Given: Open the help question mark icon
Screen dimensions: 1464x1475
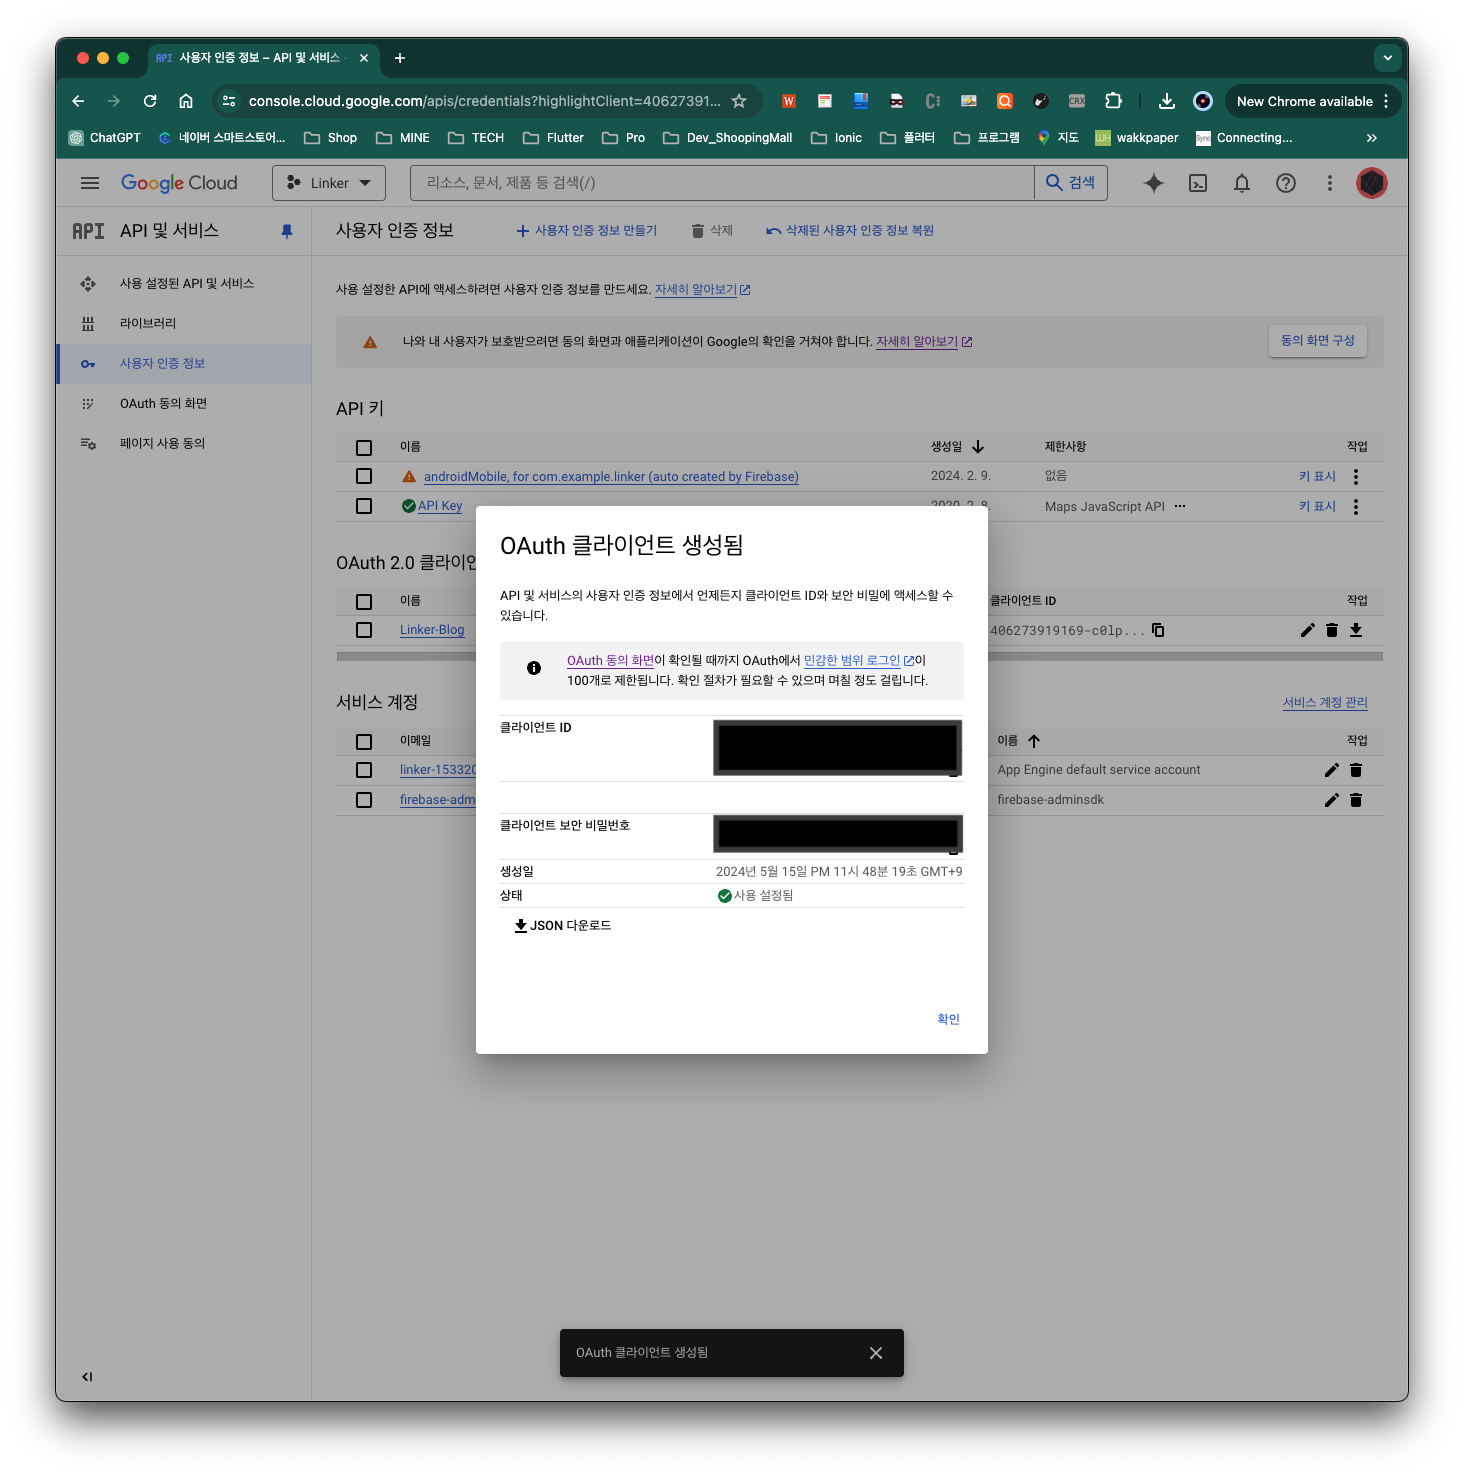Looking at the screenshot, I should tap(1285, 183).
